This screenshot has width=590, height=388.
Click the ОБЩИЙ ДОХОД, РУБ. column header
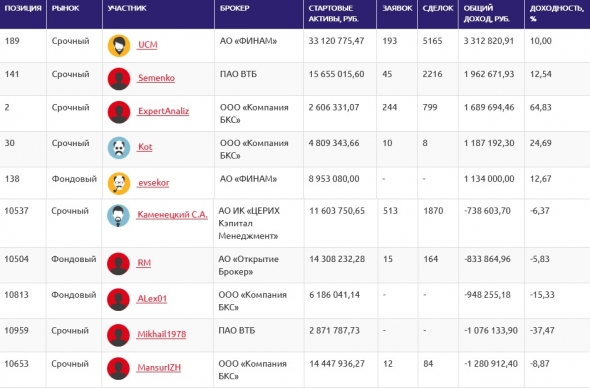487,13
